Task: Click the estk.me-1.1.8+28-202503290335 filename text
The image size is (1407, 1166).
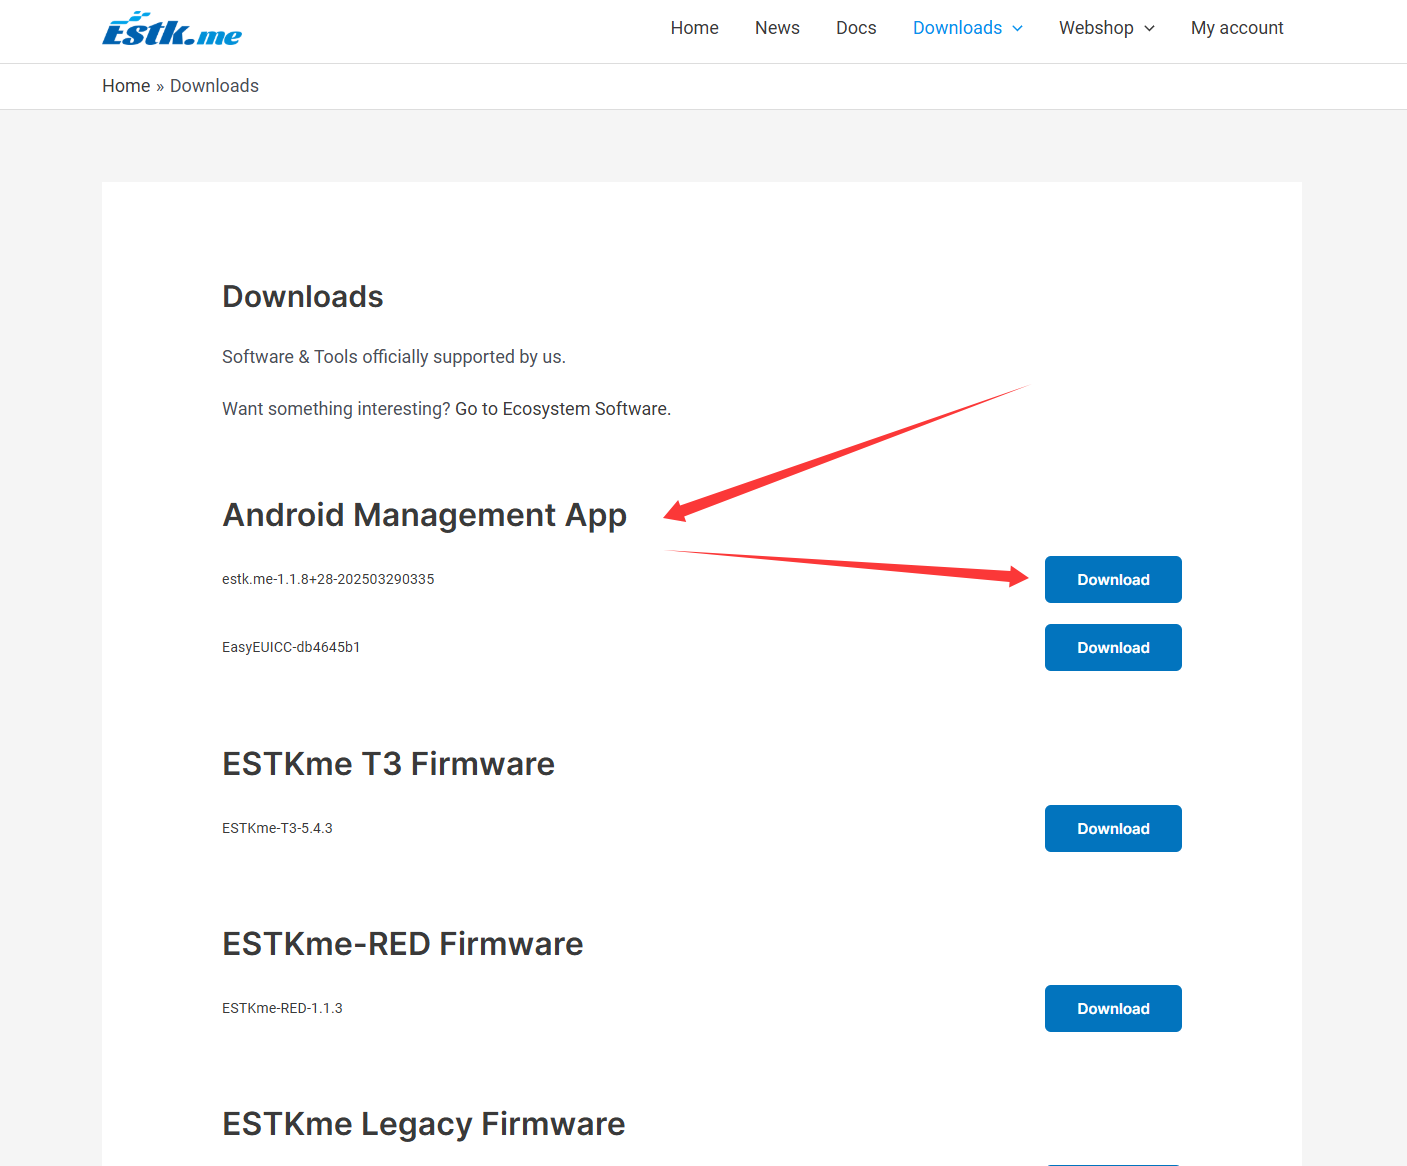Action: coord(328,579)
